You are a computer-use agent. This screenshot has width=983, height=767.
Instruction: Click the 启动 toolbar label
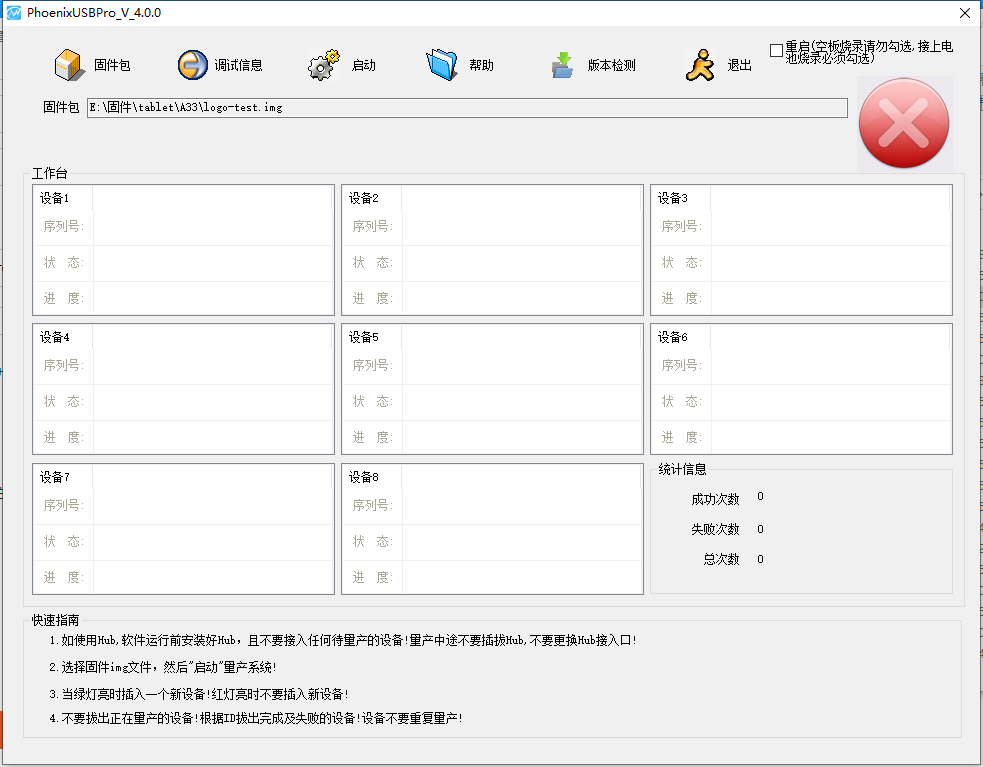pos(364,64)
